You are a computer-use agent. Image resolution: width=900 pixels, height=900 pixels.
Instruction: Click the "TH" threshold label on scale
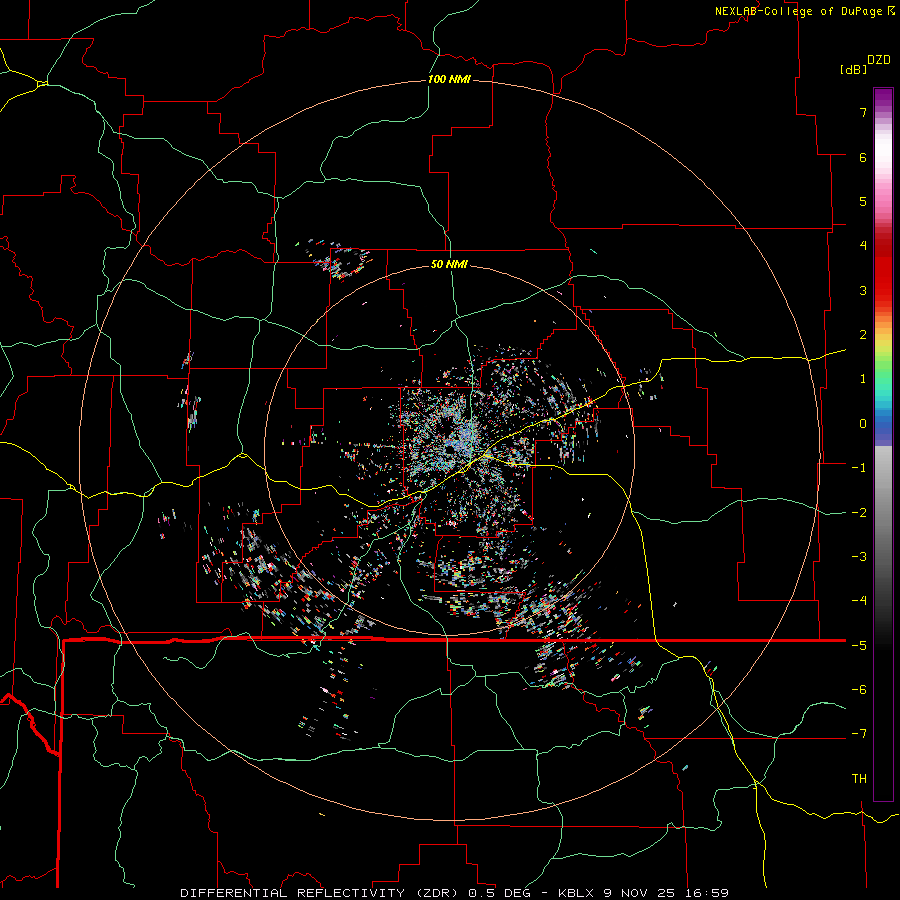[x=859, y=779]
